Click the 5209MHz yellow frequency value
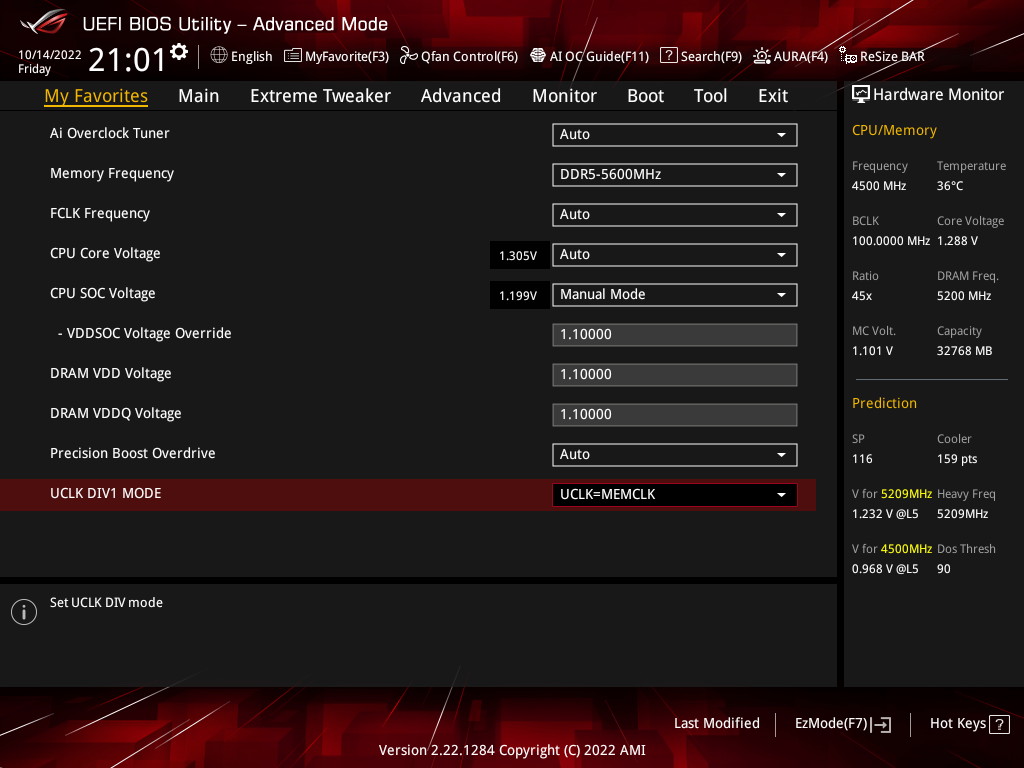Screen dimensions: 1024x768 point(906,494)
